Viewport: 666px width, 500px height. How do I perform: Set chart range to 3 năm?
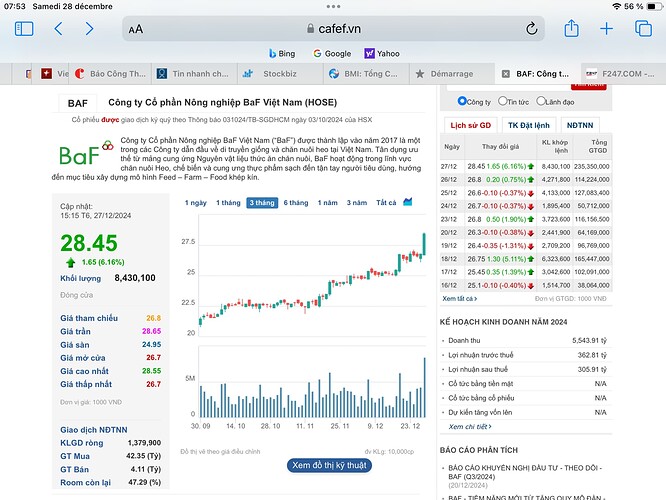click(357, 203)
